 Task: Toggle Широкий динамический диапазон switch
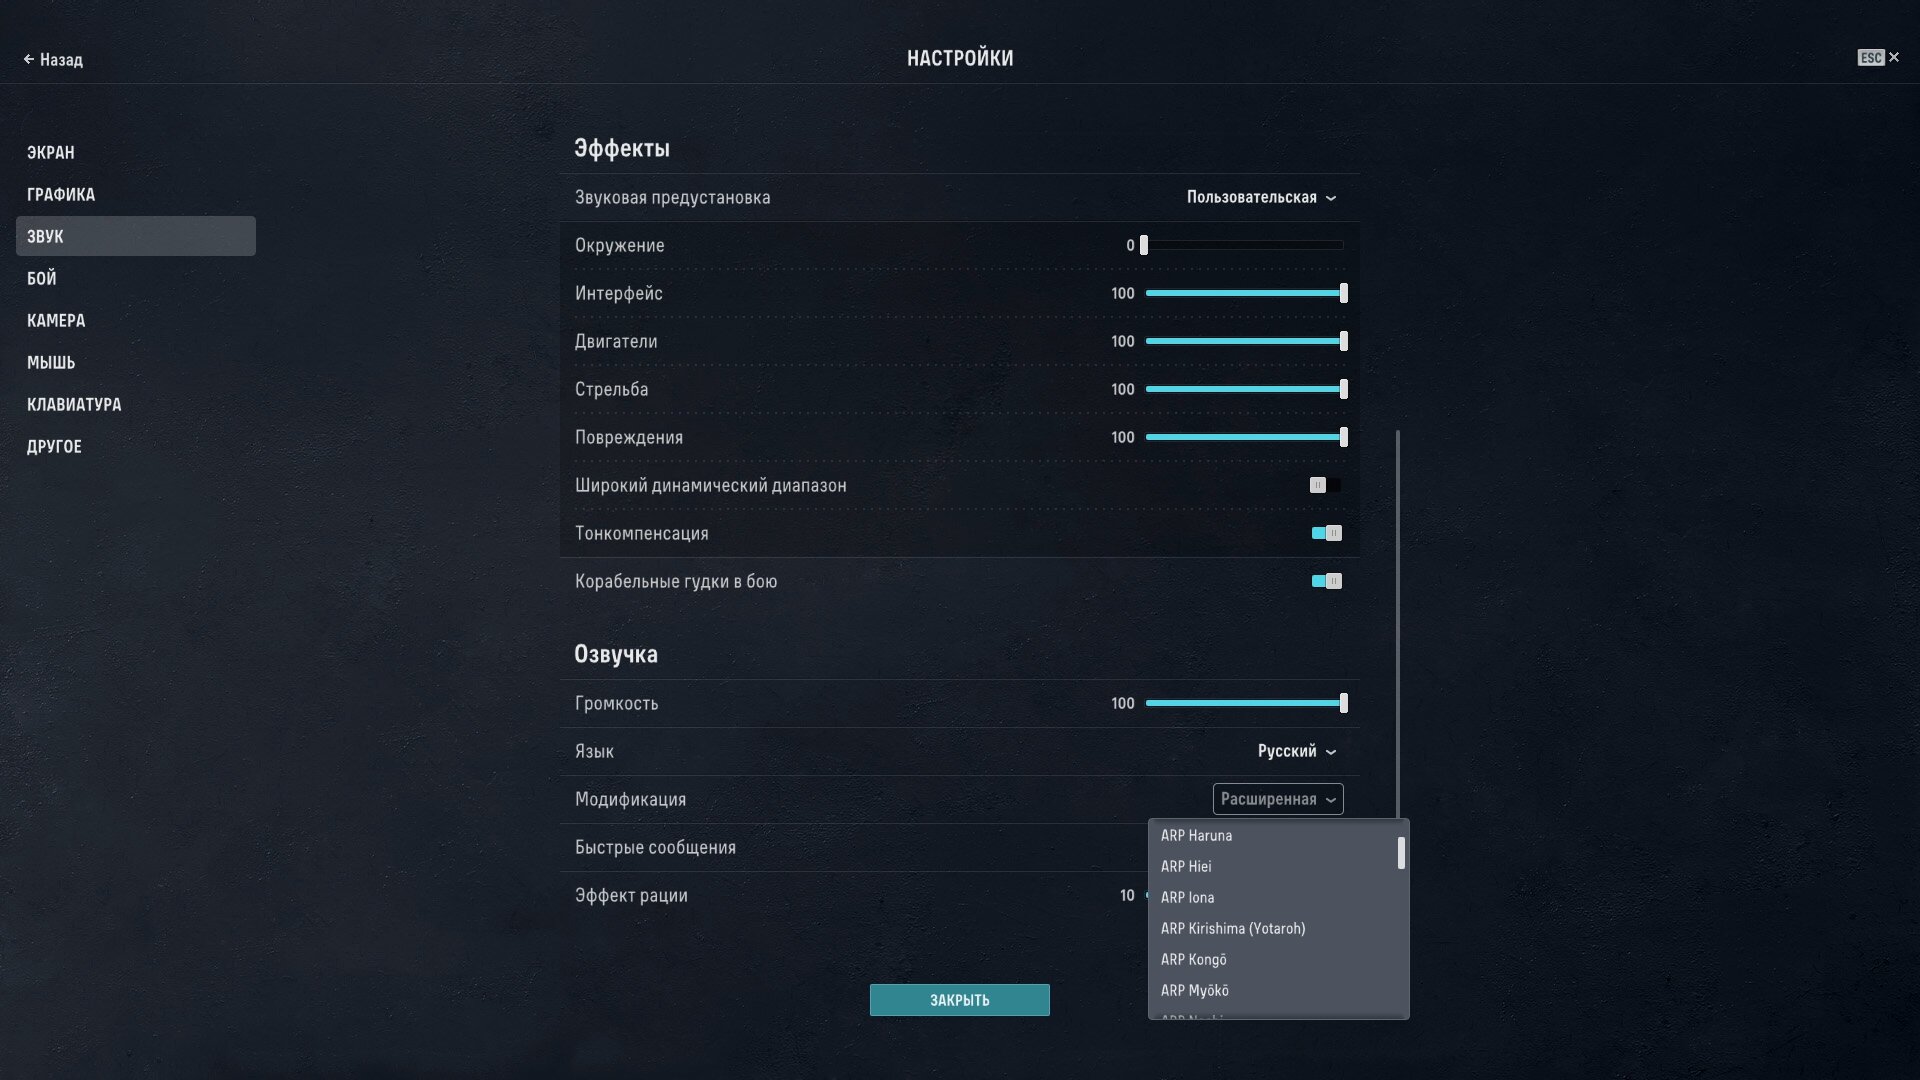click(1325, 485)
